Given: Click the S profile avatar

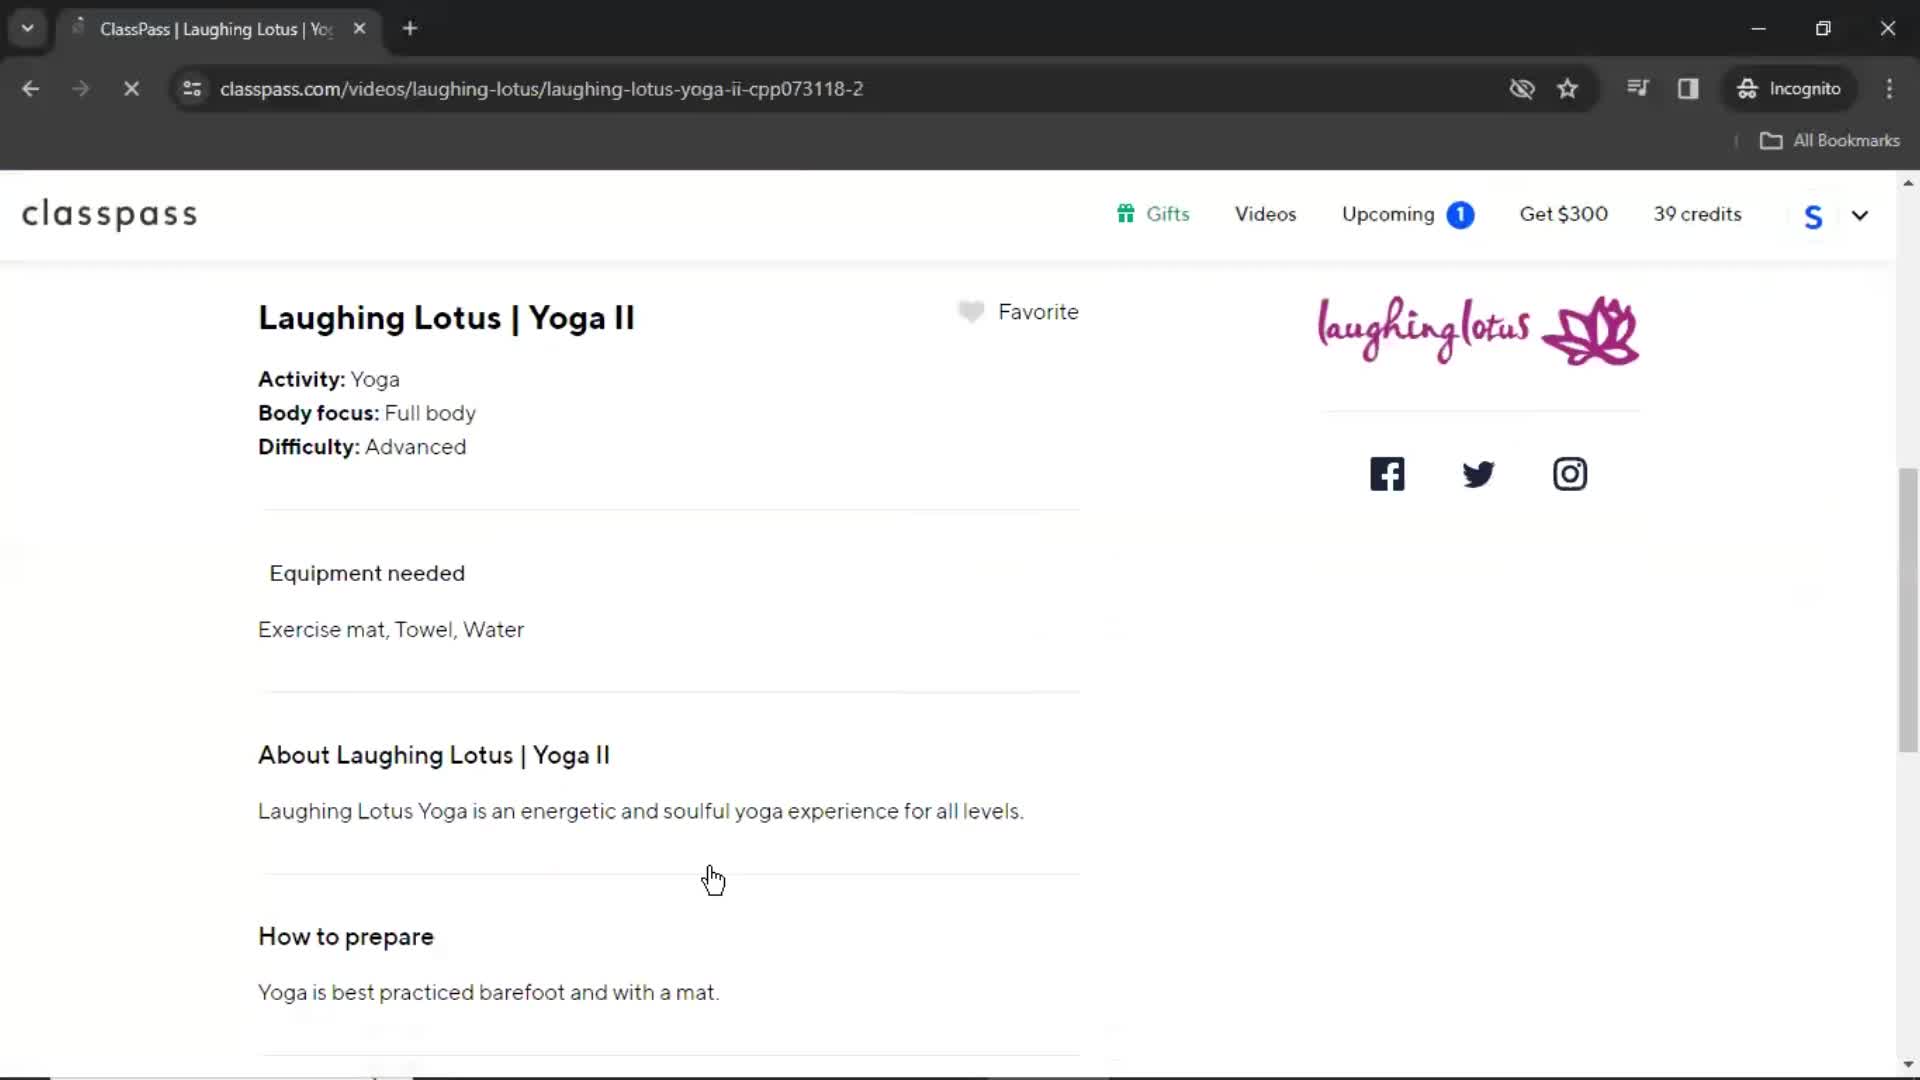Looking at the screenshot, I should (x=1813, y=216).
